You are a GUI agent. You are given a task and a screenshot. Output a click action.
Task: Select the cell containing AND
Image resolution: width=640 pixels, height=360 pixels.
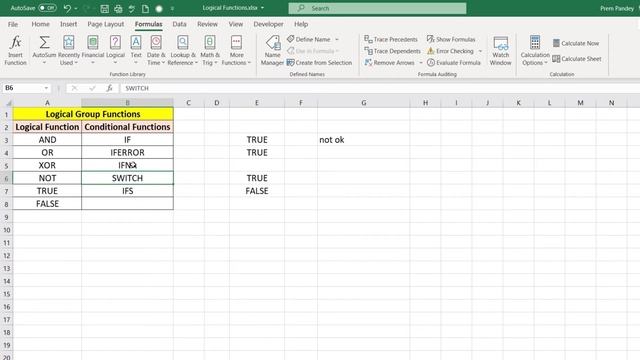click(x=47, y=140)
